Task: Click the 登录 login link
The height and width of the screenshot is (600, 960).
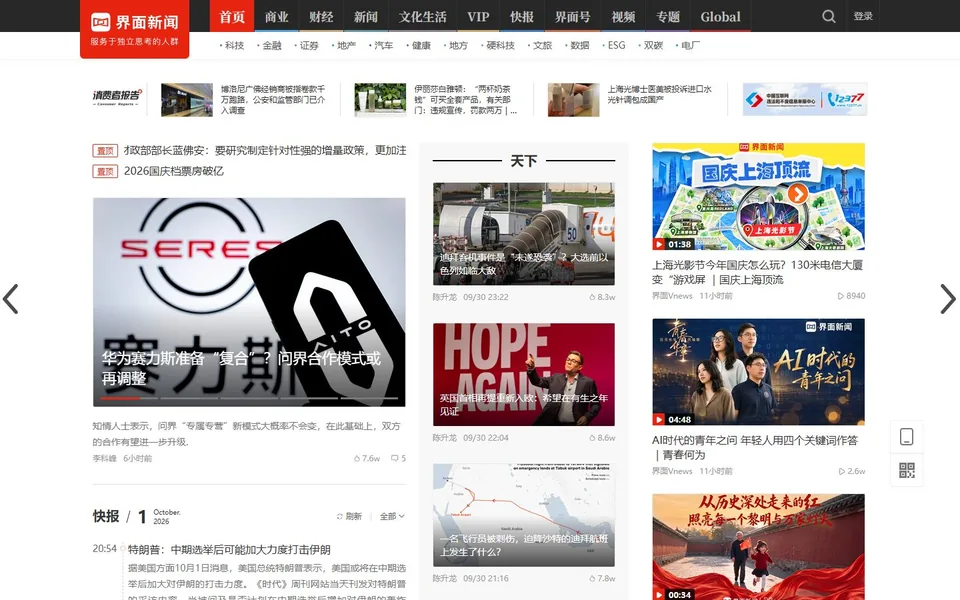Action: 863,16
